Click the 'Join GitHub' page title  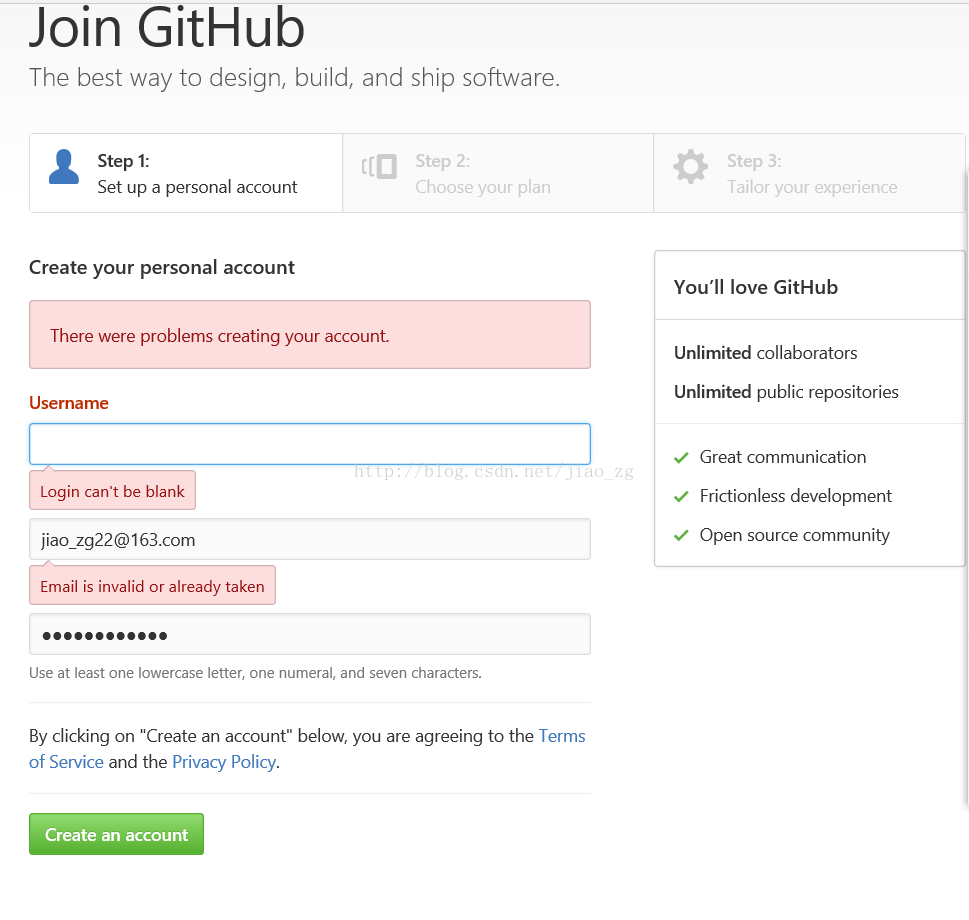pos(167,28)
